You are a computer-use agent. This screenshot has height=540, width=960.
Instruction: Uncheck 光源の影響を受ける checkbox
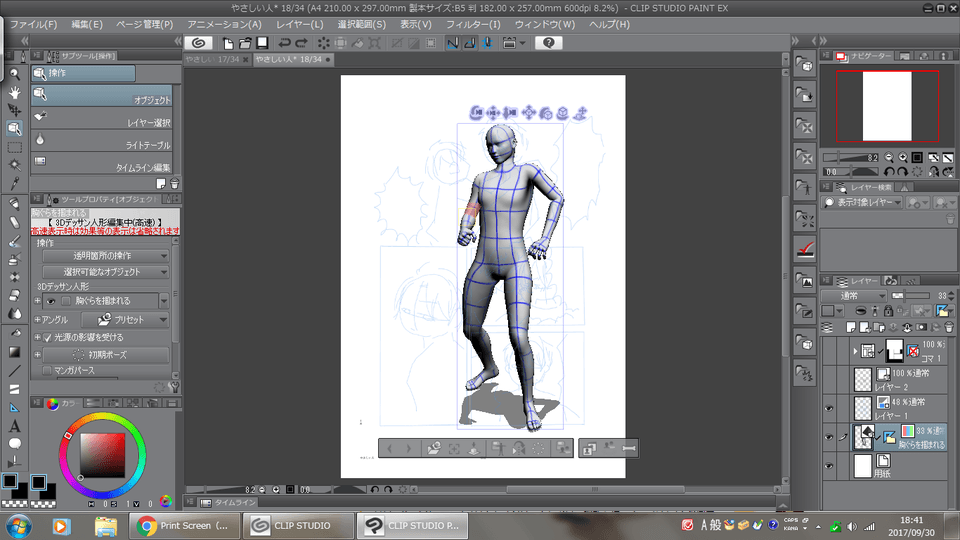[x=47, y=338]
